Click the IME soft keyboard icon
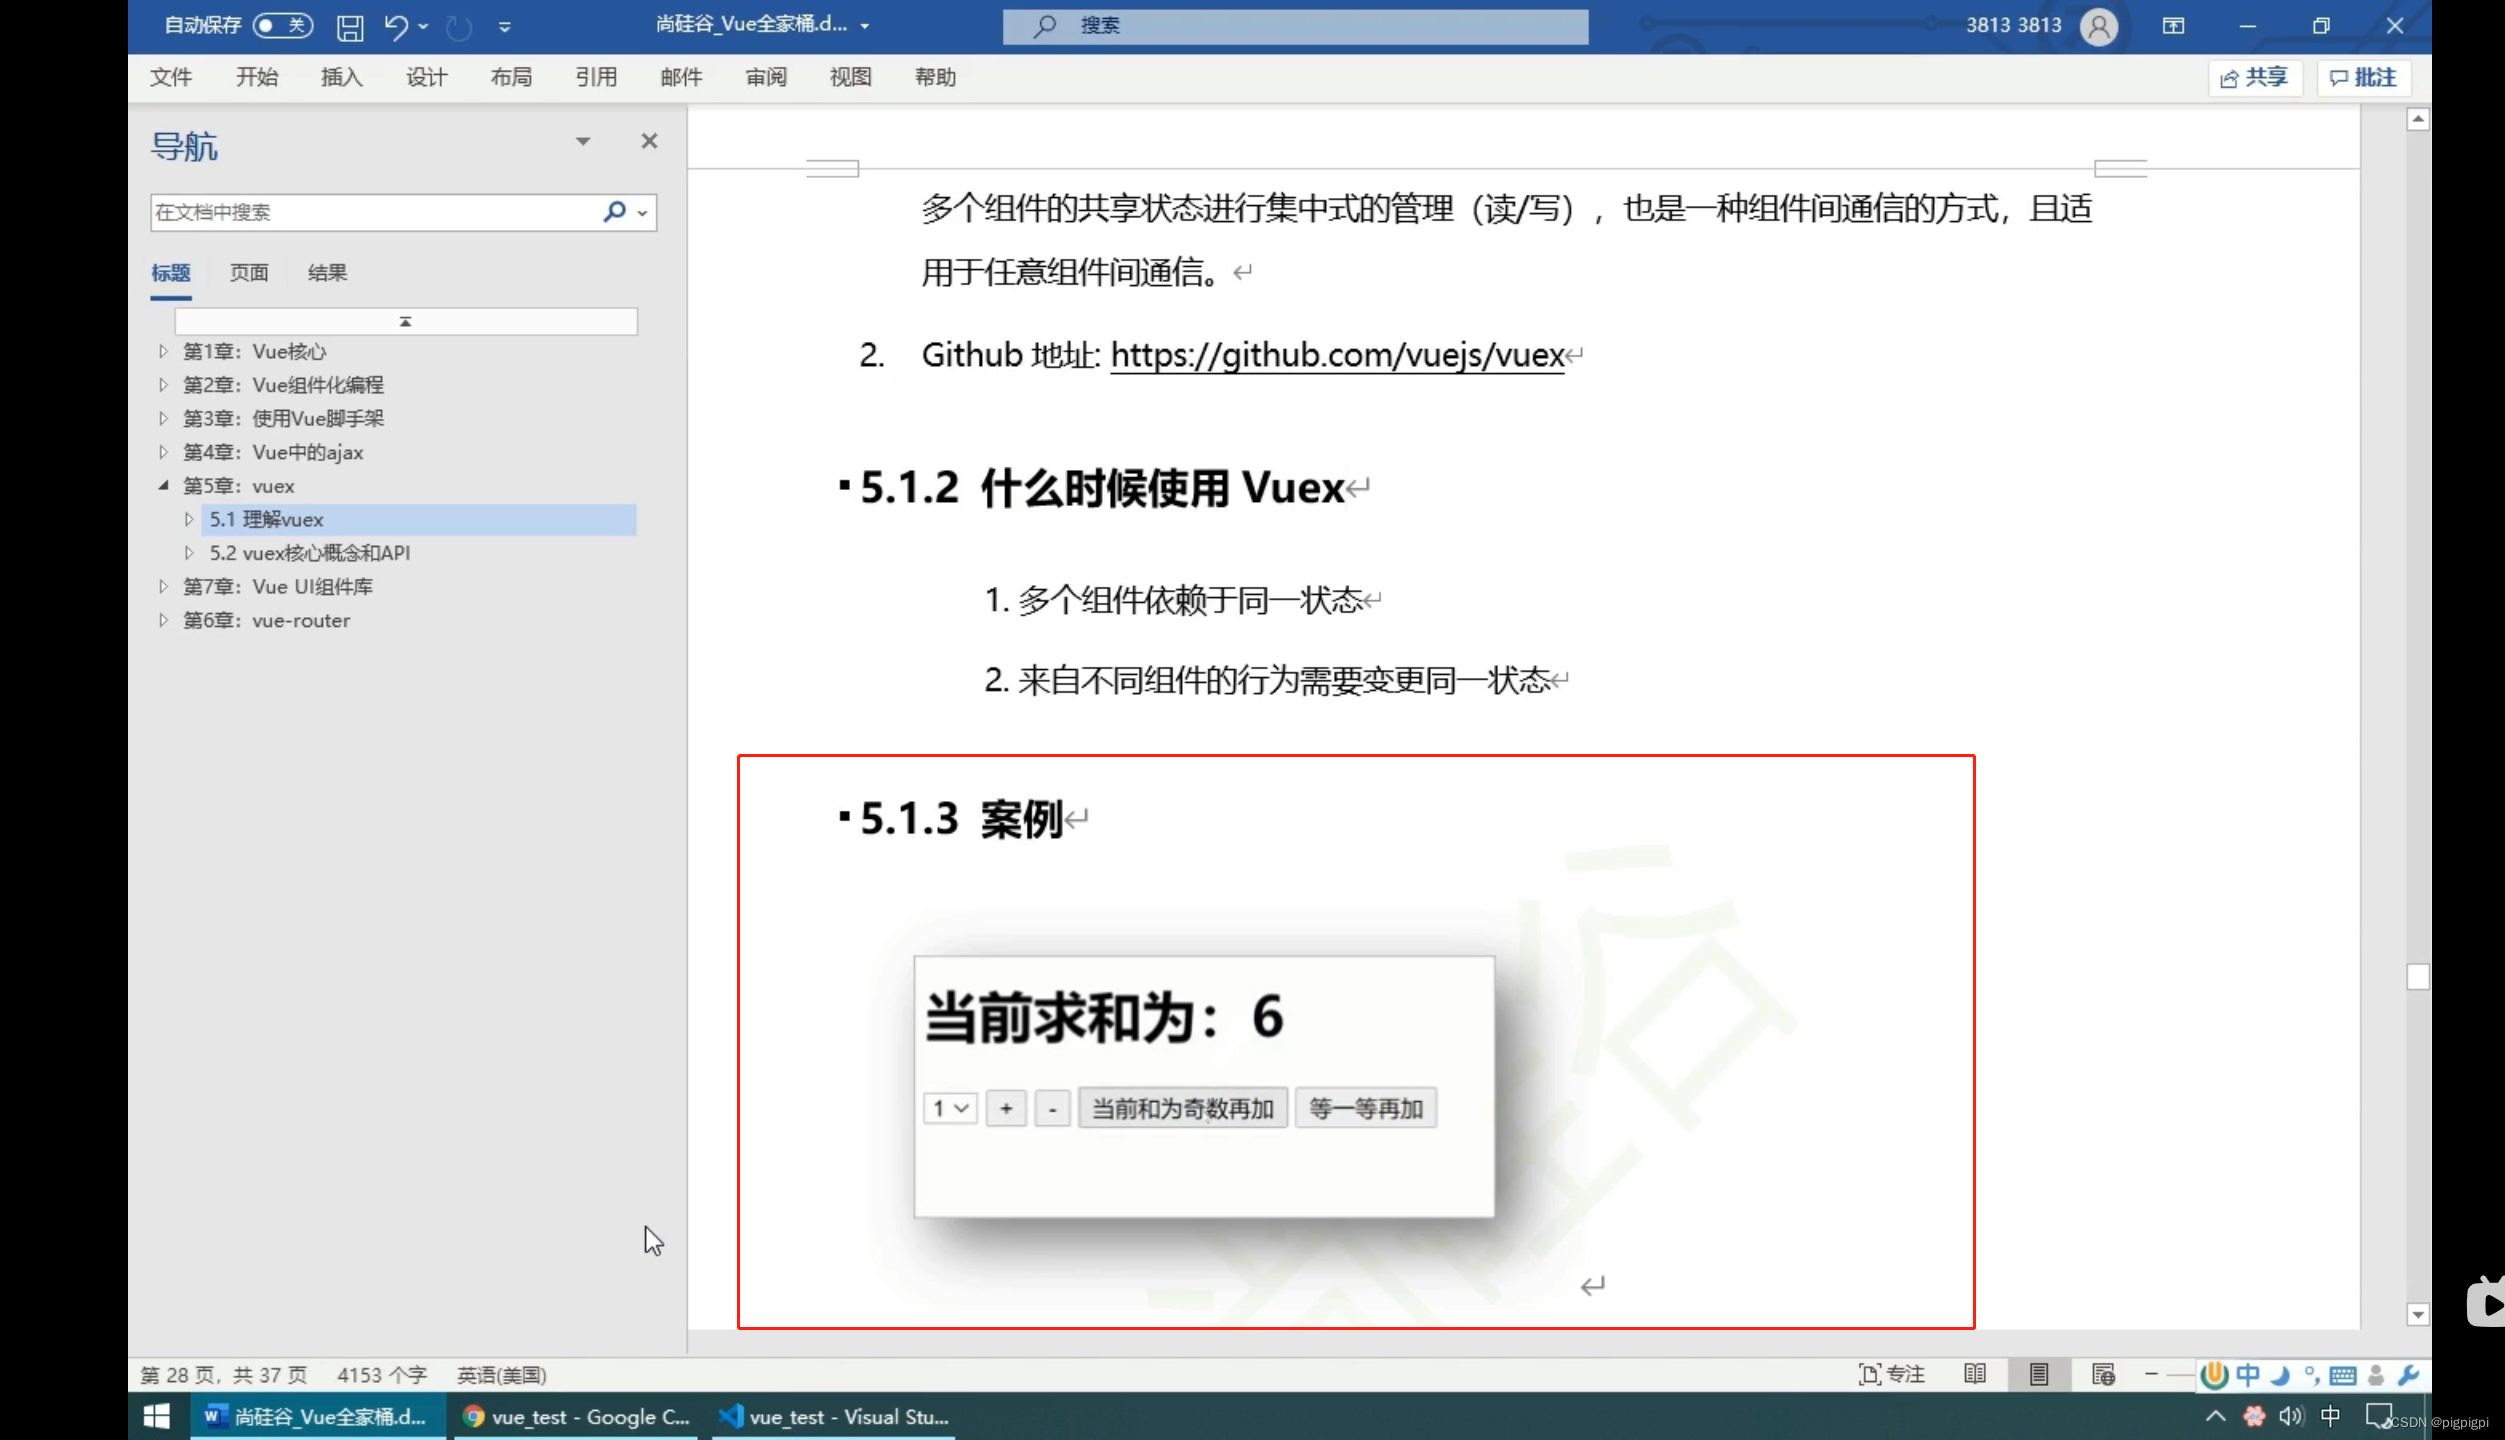This screenshot has height=1440, width=2505. pyautogui.click(x=2343, y=1376)
